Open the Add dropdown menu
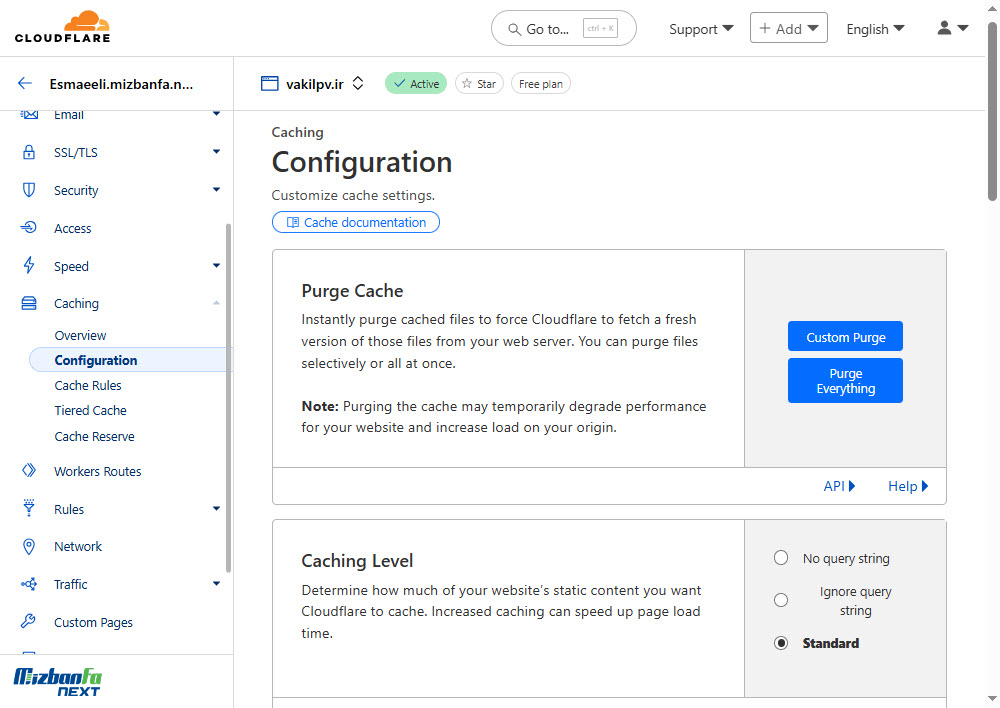 [x=789, y=28]
